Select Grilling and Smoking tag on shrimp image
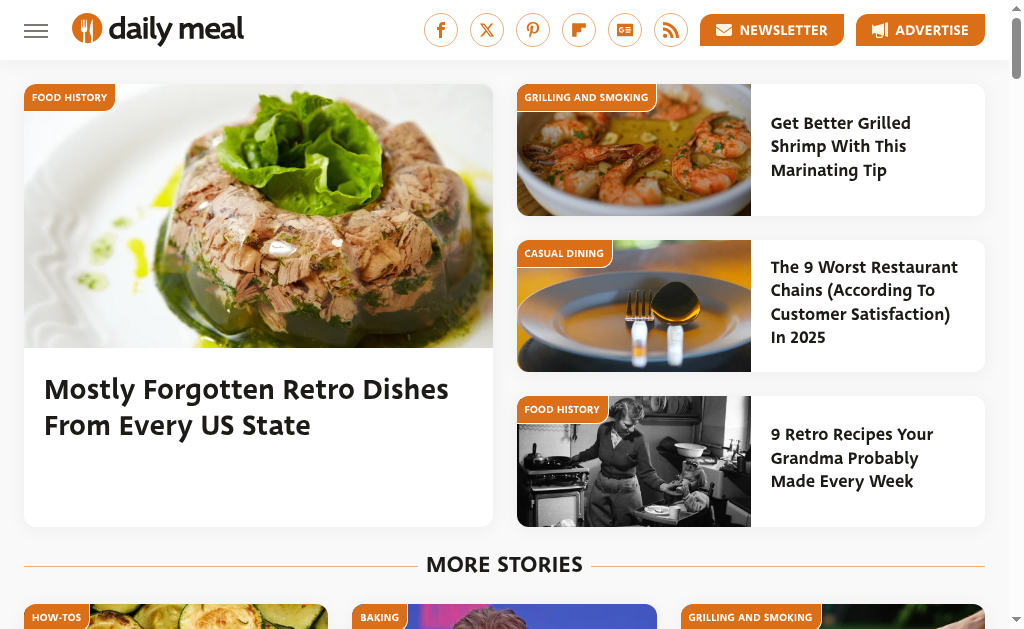This screenshot has height=629, width=1024. [586, 97]
